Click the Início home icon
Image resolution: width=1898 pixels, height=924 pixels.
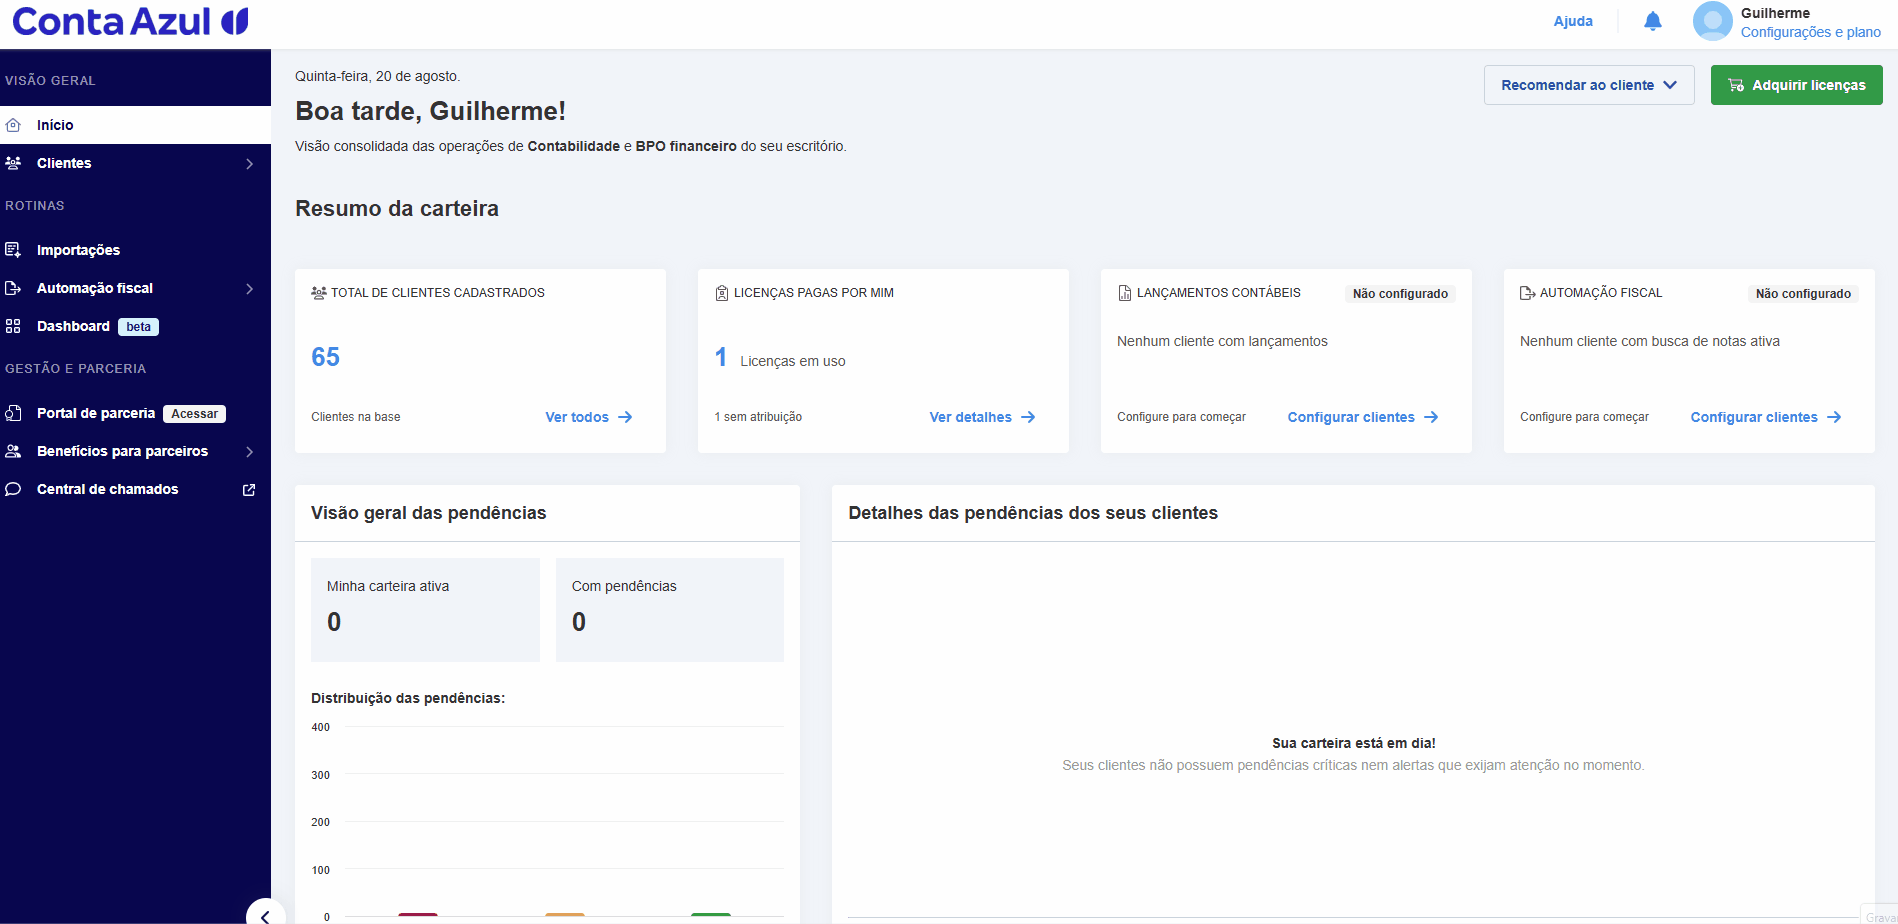pyautogui.click(x=13, y=125)
